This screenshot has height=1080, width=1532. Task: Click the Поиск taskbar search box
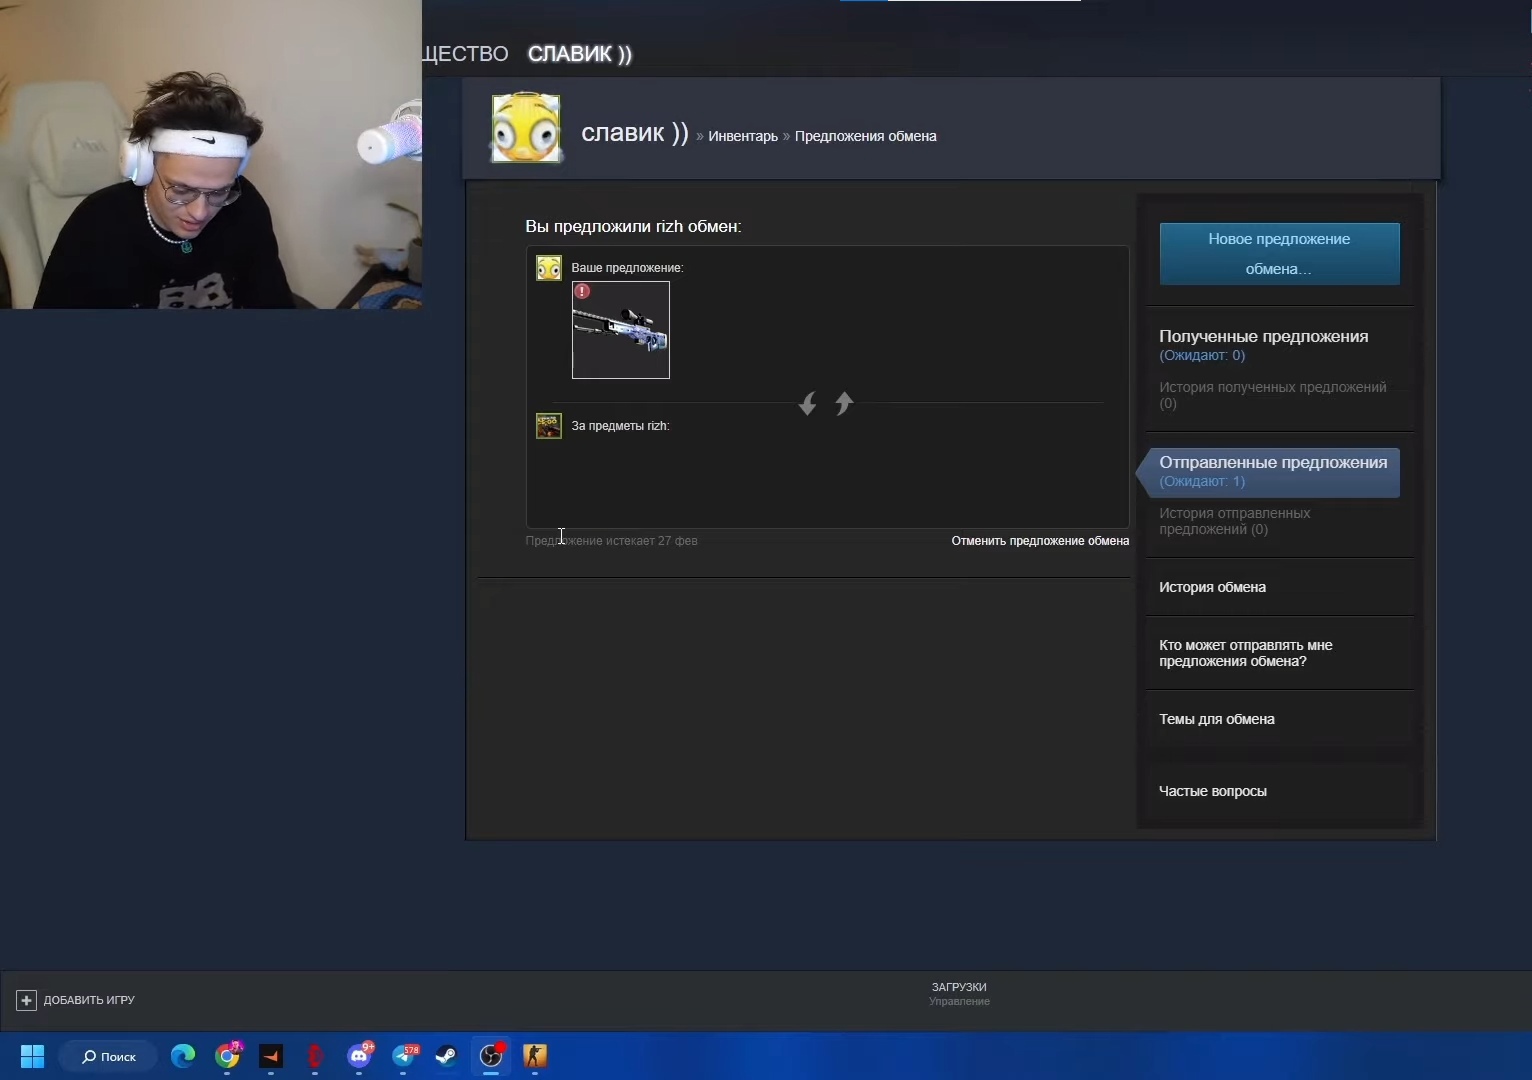click(x=108, y=1056)
